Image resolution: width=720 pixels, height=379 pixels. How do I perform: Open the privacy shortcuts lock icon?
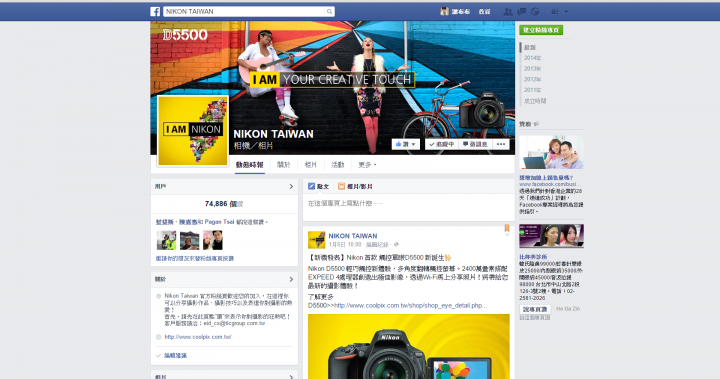554,11
